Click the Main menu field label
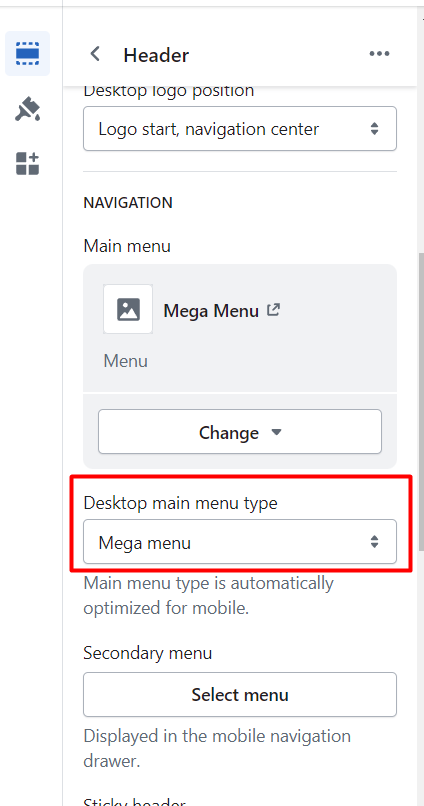Viewport: 424px width, 806px height. tap(127, 246)
